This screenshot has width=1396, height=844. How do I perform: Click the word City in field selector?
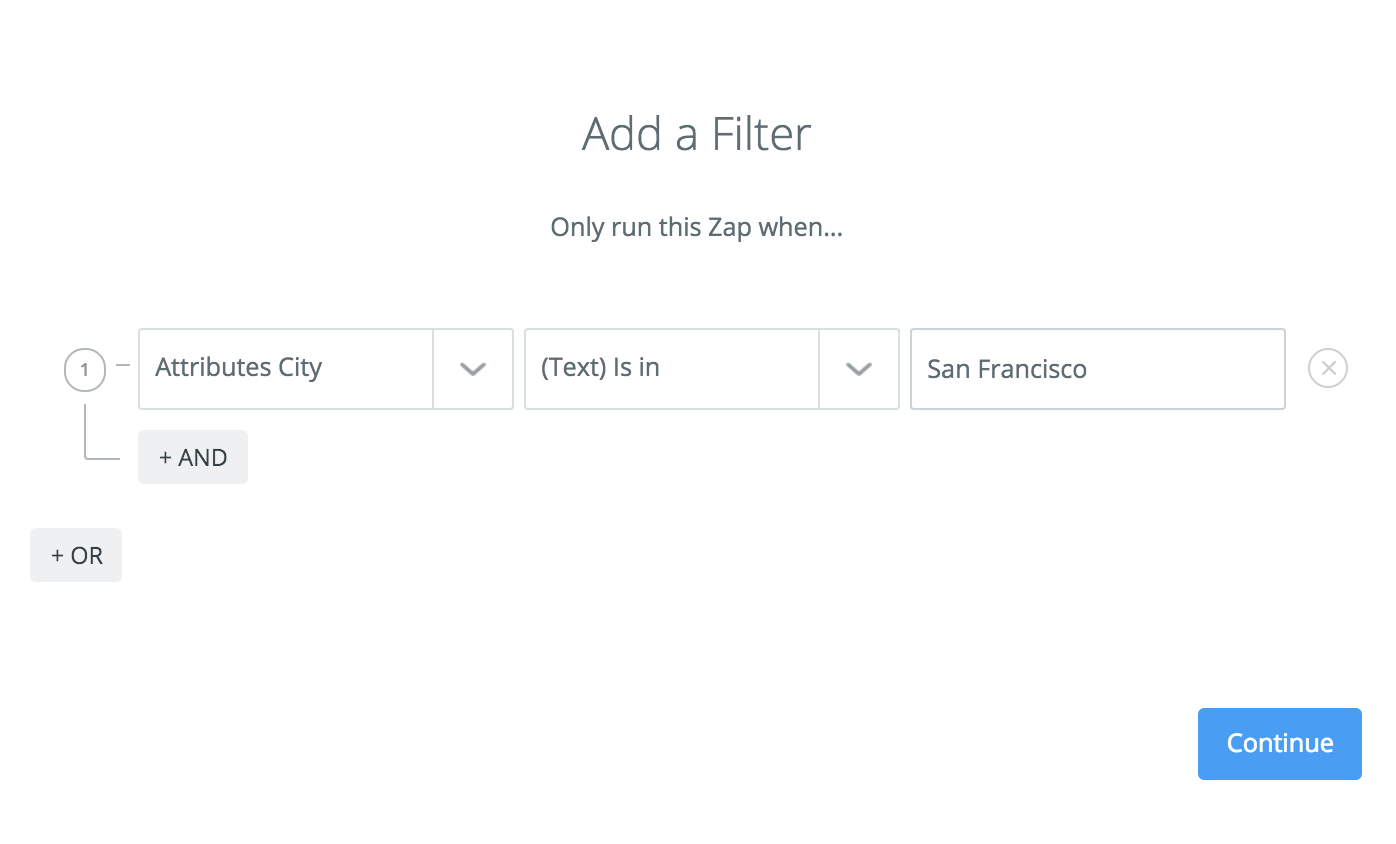click(x=300, y=368)
